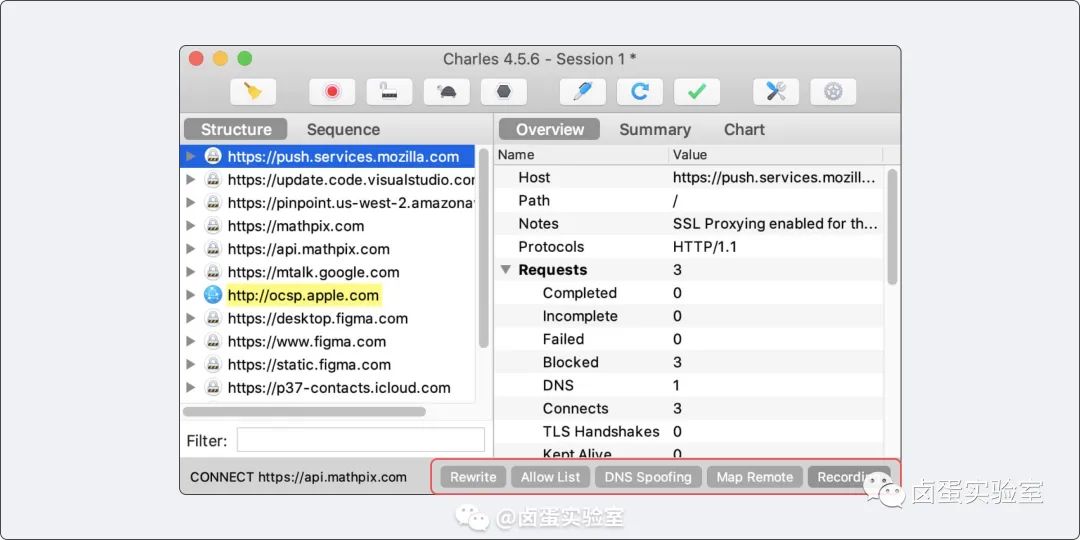Screen dimensions: 1080x540
Task: Select the https://static.figma.com row
Action: tap(328, 364)
